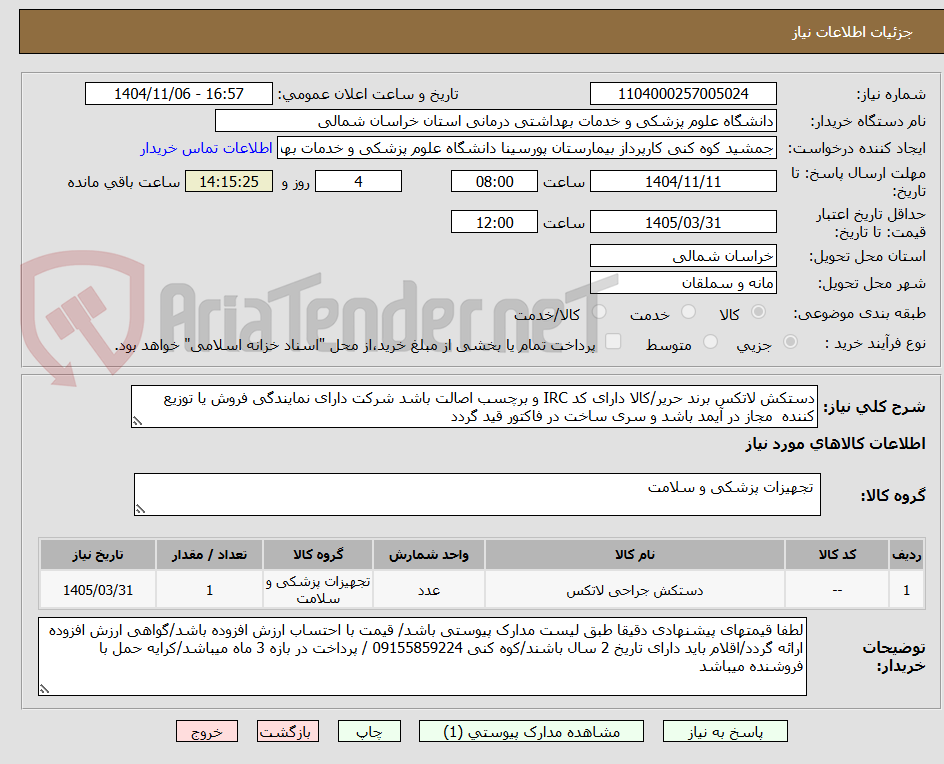Select the جزیی purchase type radio

[790, 342]
